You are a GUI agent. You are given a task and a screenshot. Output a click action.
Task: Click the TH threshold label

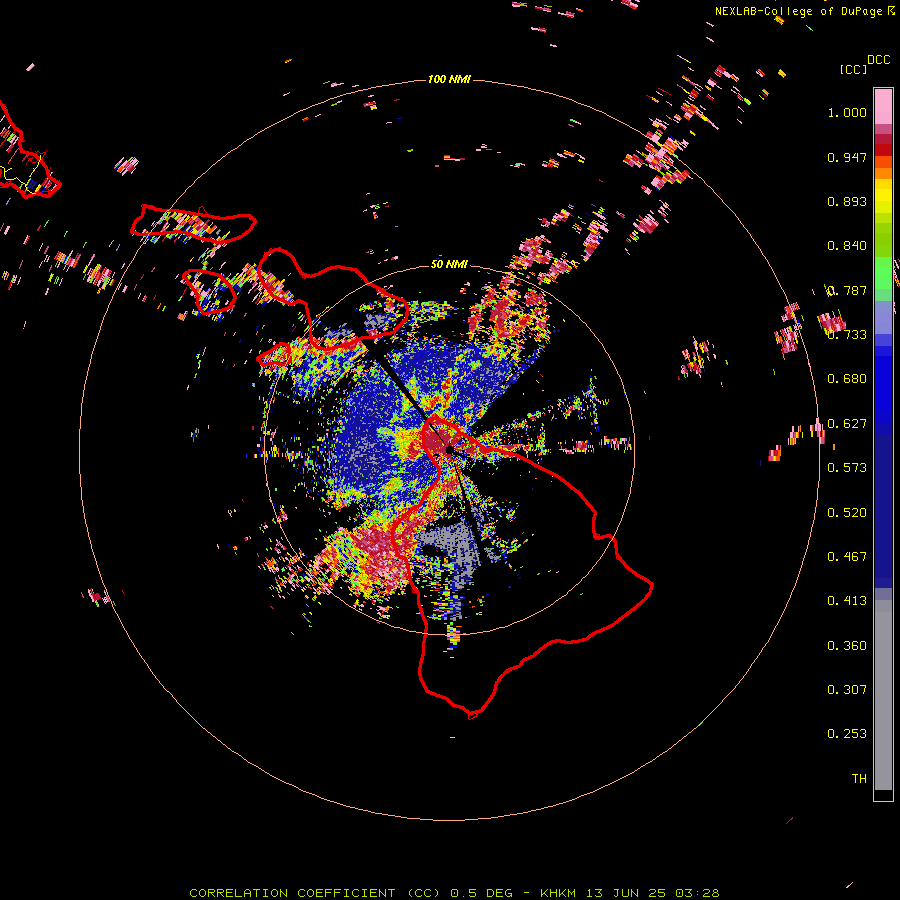tap(859, 779)
